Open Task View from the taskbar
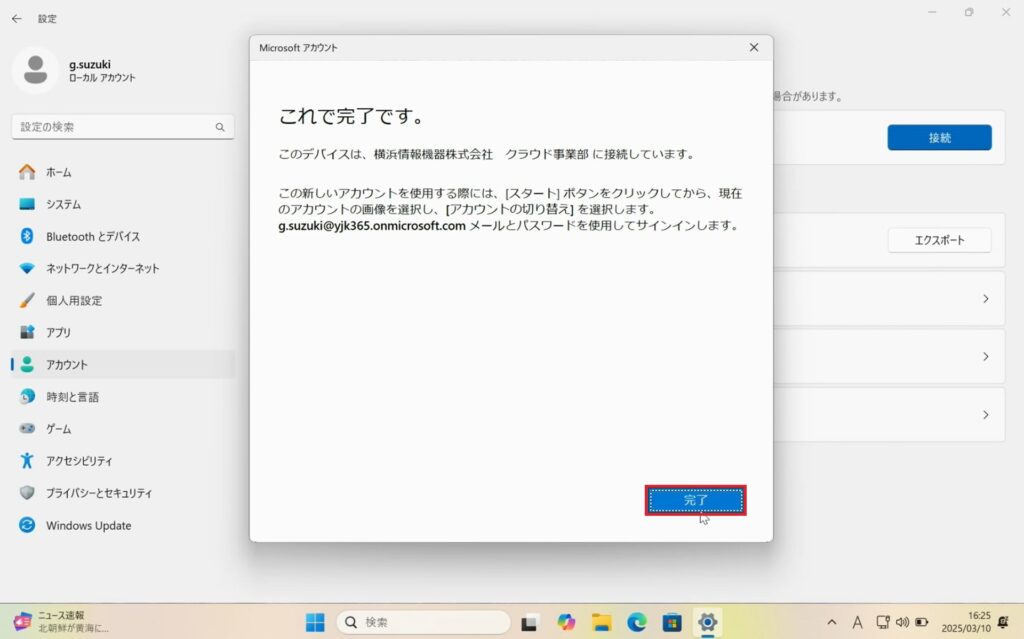1024x639 pixels. 529,623
